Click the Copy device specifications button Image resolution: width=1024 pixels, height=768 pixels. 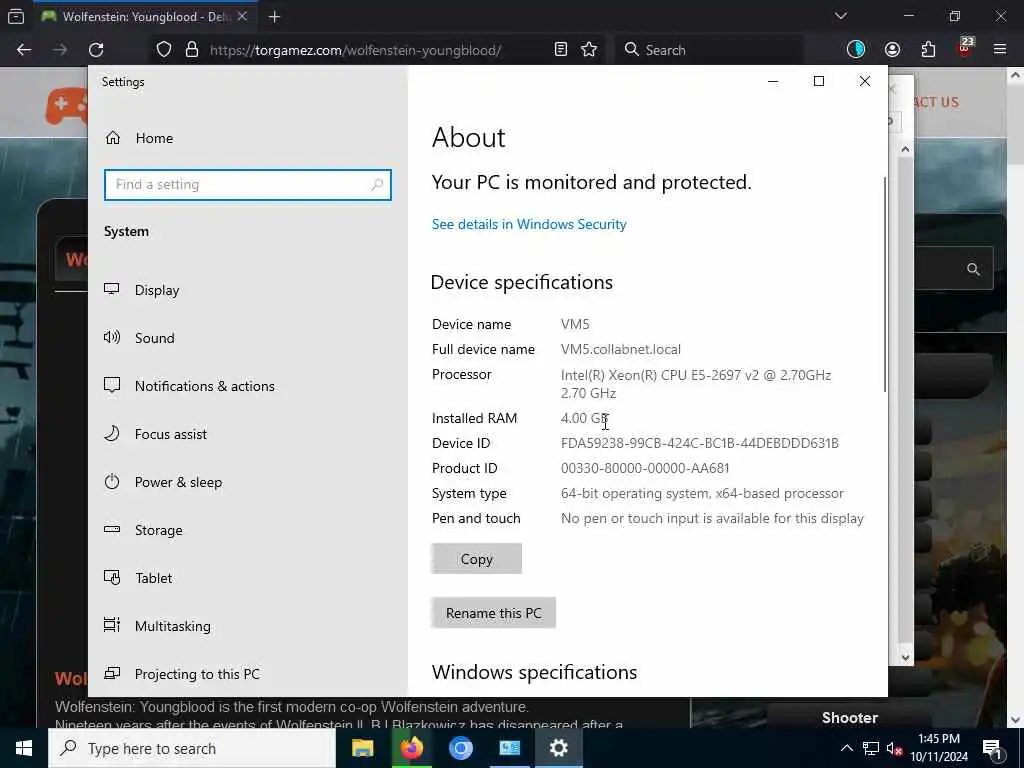pyautogui.click(x=477, y=559)
